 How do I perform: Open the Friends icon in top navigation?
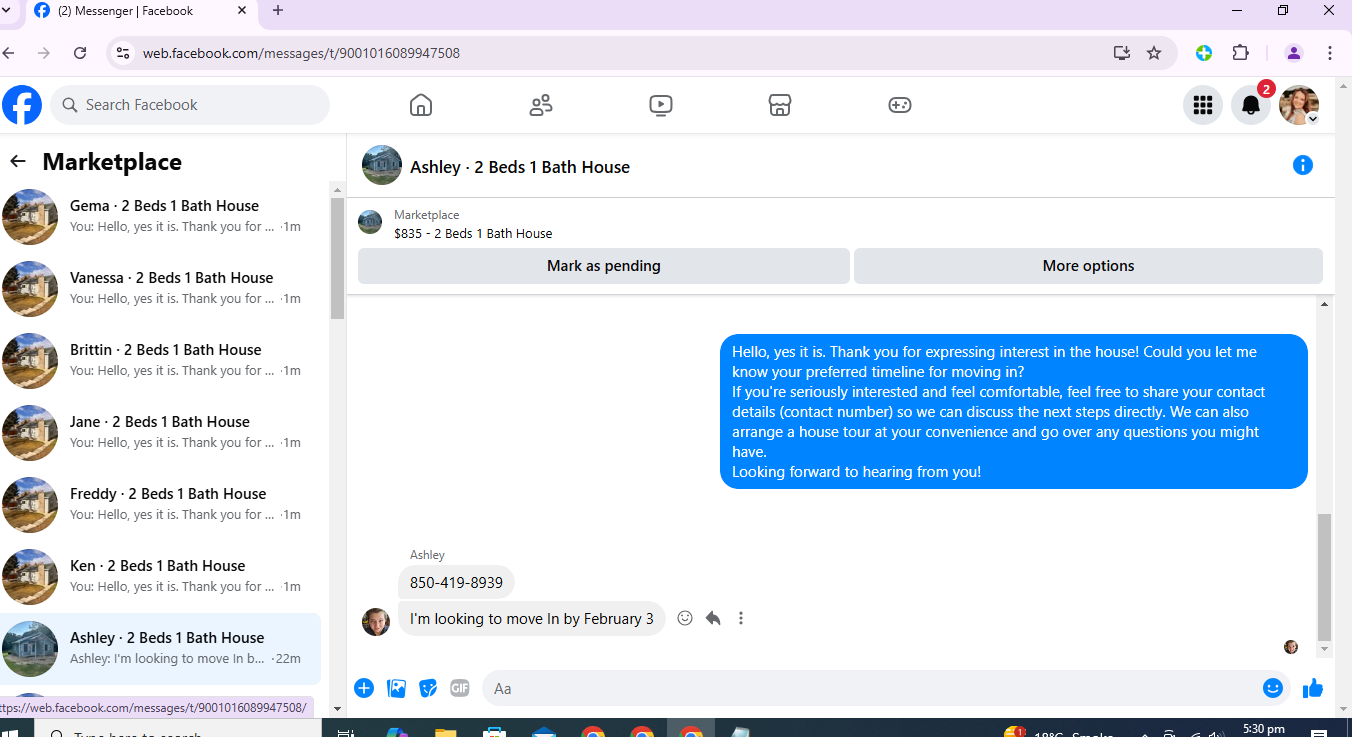(x=541, y=105)
